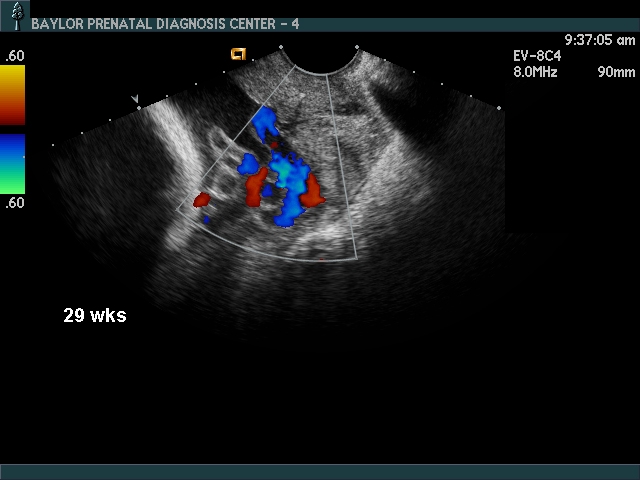Screen dimensions: 640x480
Task: Click the orange GE probe orientation marker
Action: (x=238, y=54)
